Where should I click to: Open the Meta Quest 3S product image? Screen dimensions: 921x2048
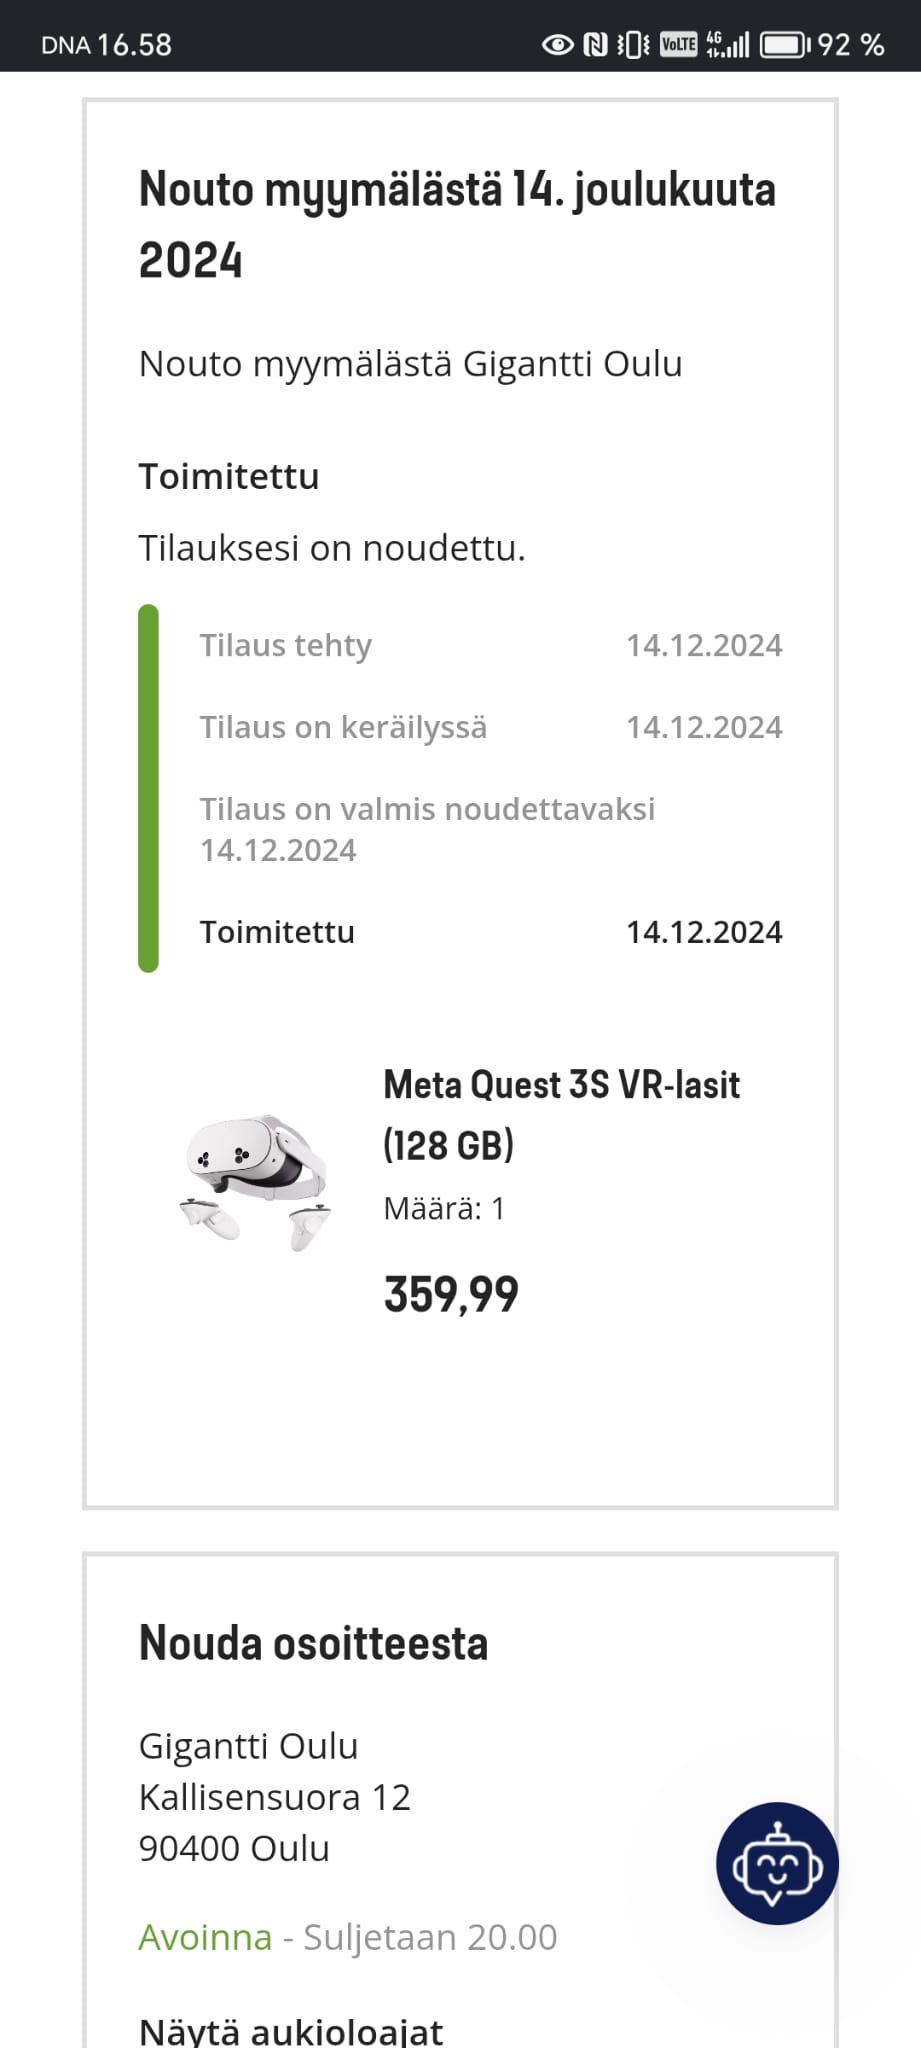tap(255, 1182)
